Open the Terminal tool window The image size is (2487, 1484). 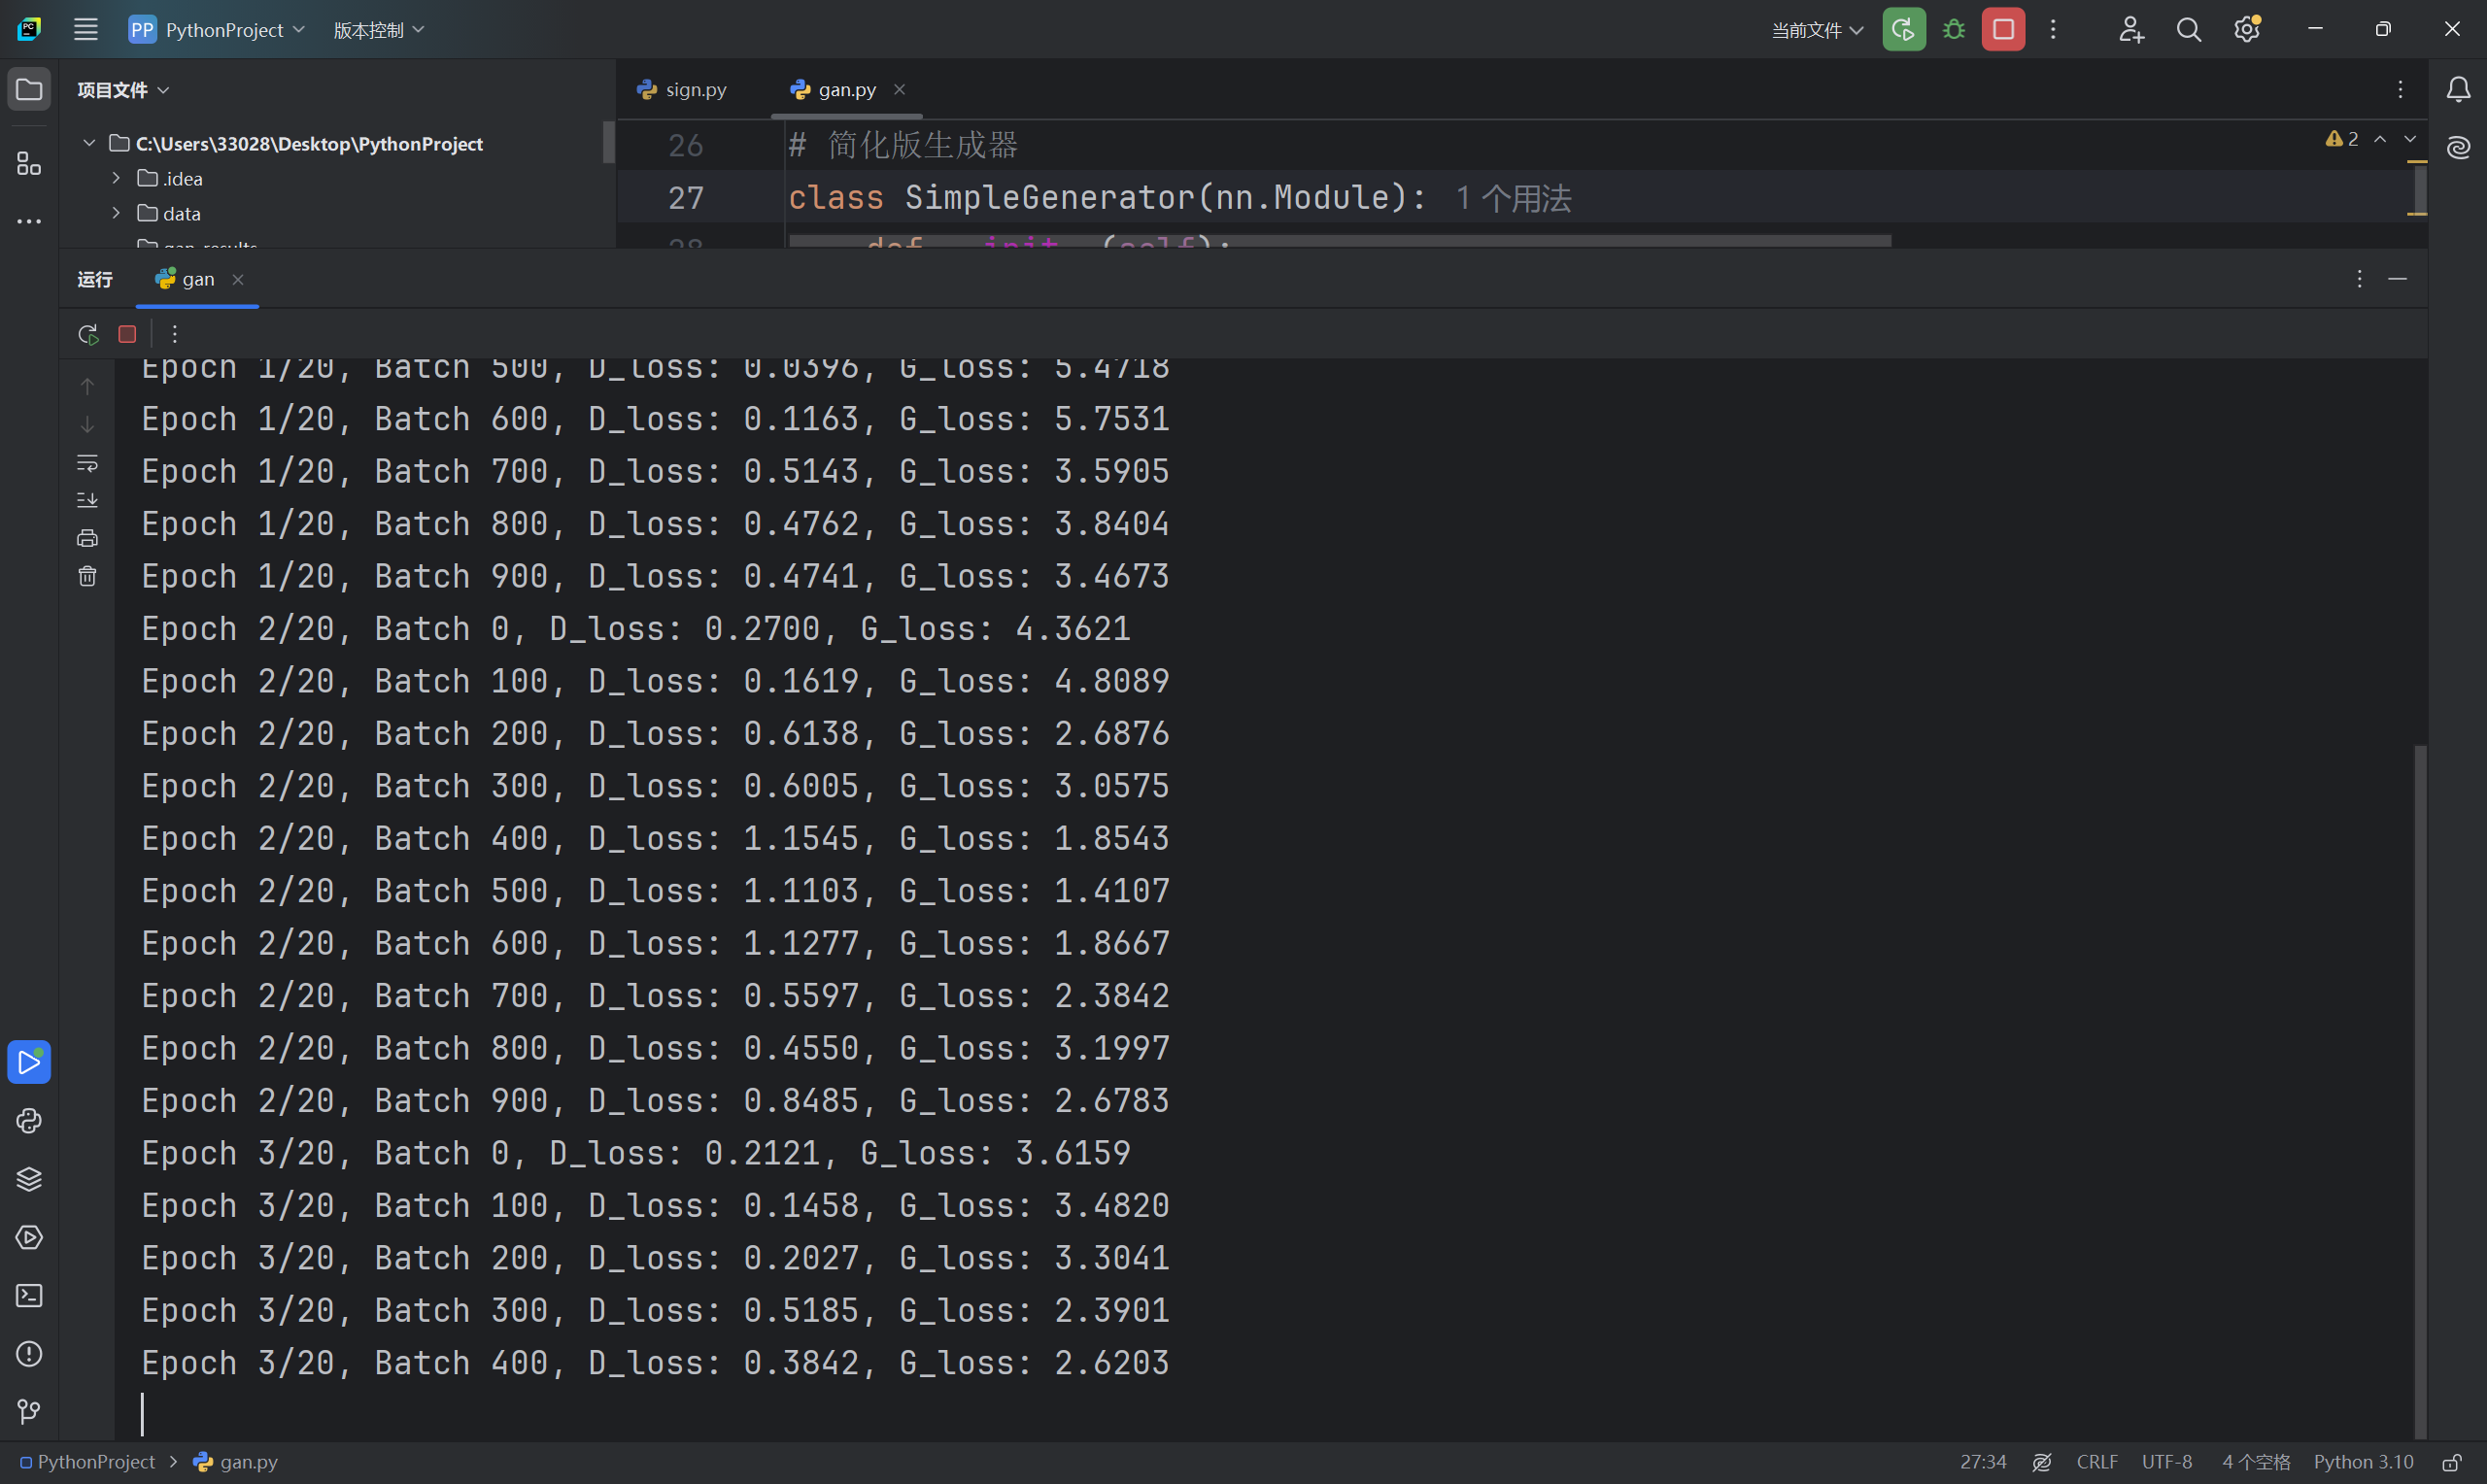coord(29,1296)
